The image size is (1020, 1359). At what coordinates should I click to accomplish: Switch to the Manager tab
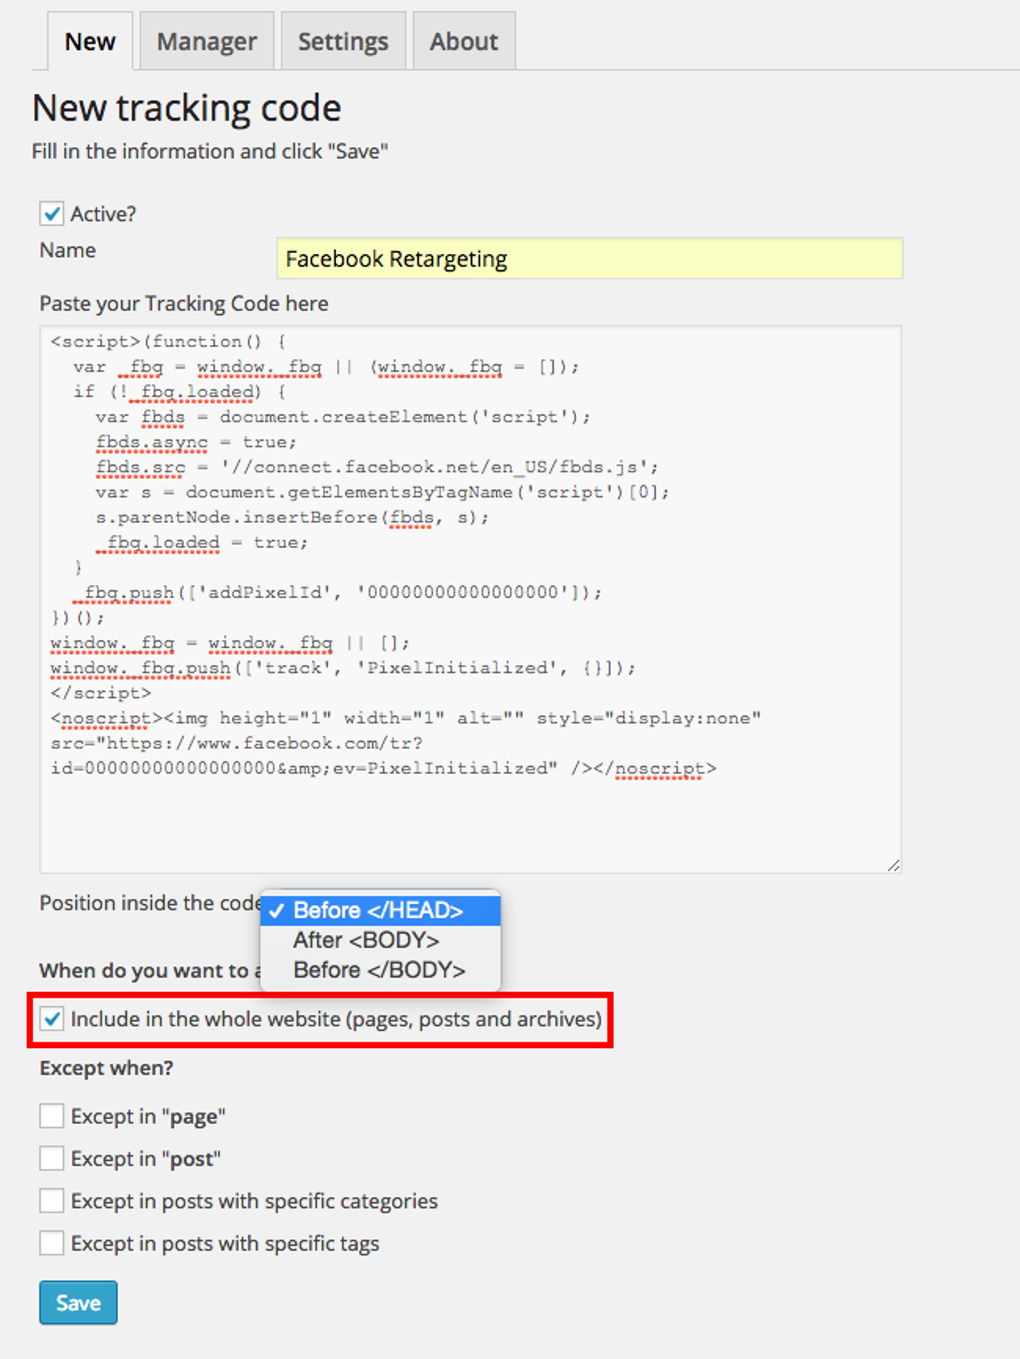(206, 40)
